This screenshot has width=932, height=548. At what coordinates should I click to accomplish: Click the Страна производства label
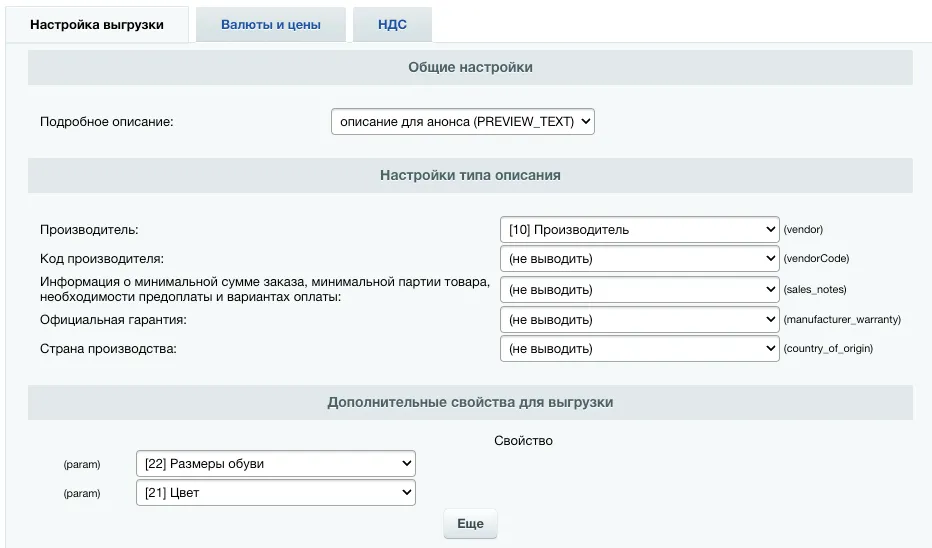pyautogui.click(x=108, y=349)
